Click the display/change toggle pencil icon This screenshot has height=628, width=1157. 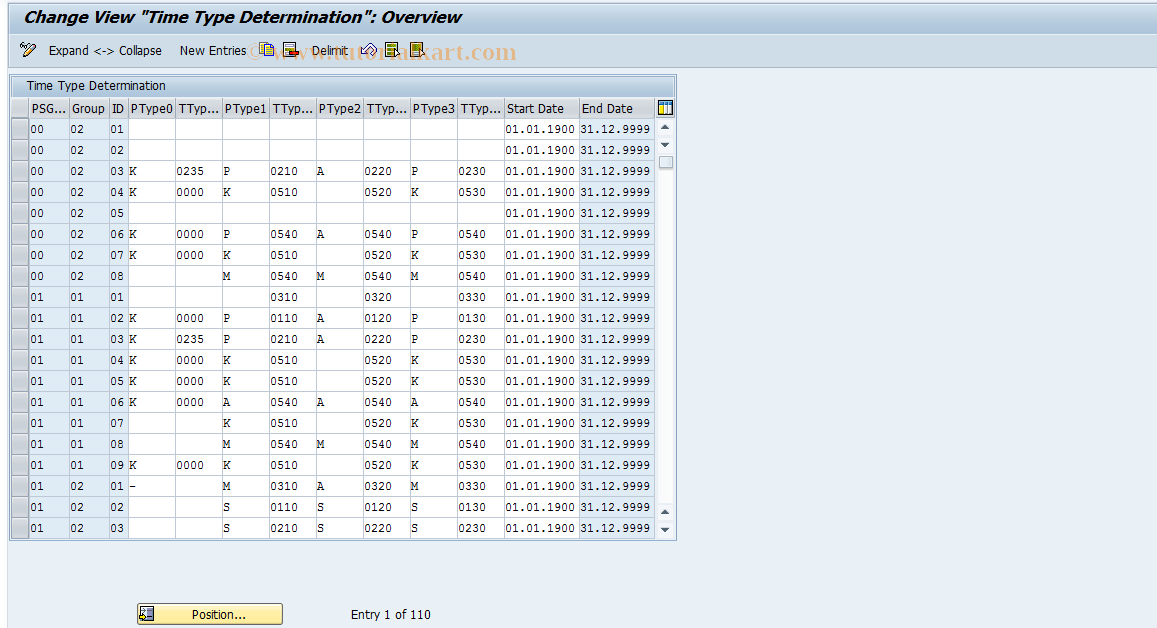(x=28, y=50)
